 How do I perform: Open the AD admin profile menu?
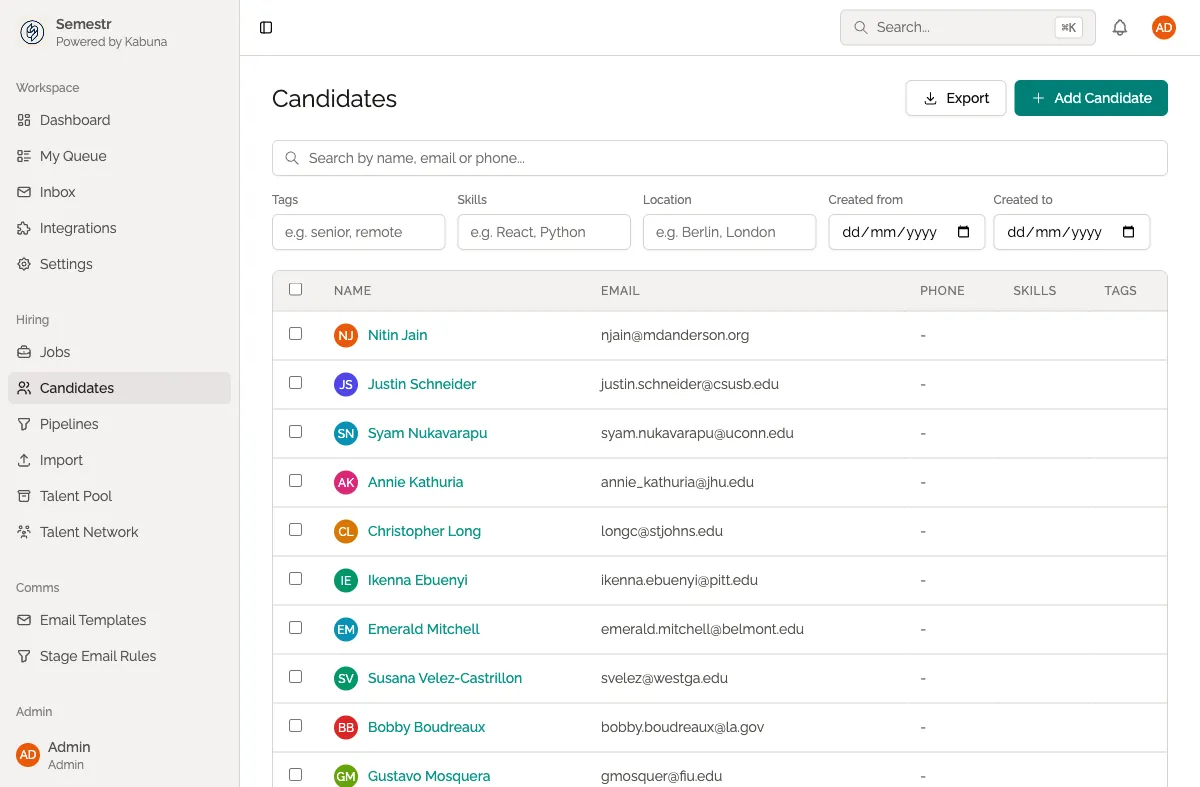pyautogui.click(x=1163, y=27)
